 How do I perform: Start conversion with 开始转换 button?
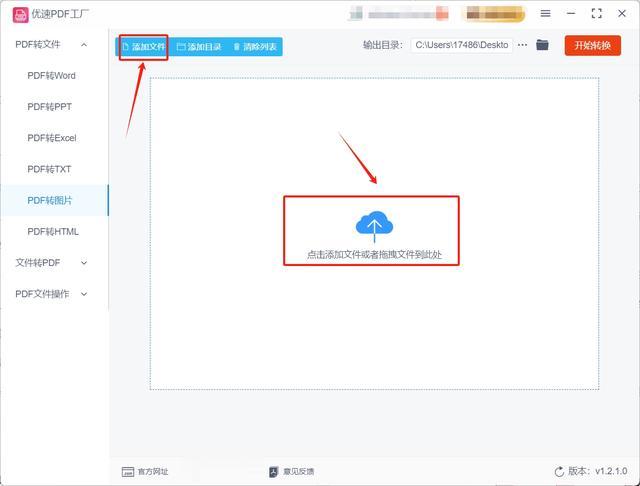pyautogui.click(x=593, y=45)
